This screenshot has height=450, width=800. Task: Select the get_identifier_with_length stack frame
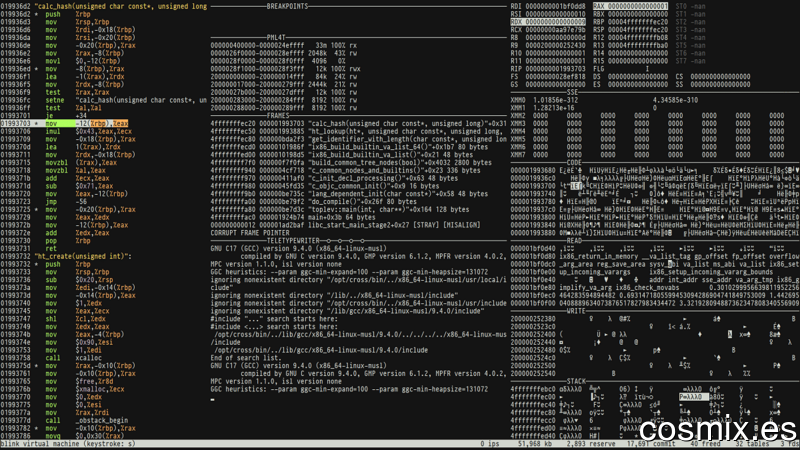pyautogui.click(x=358, y=139)
